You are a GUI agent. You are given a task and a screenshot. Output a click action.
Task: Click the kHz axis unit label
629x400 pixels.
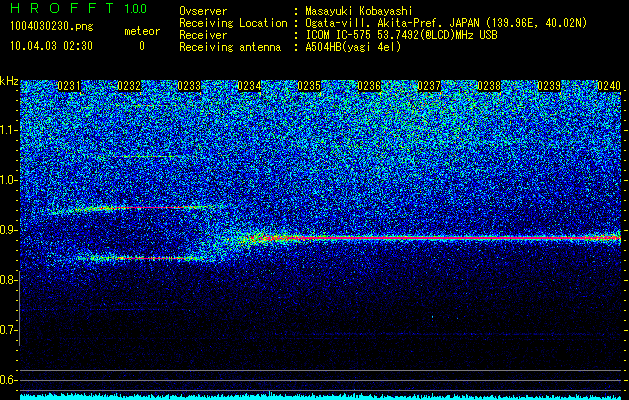point(9,82)
